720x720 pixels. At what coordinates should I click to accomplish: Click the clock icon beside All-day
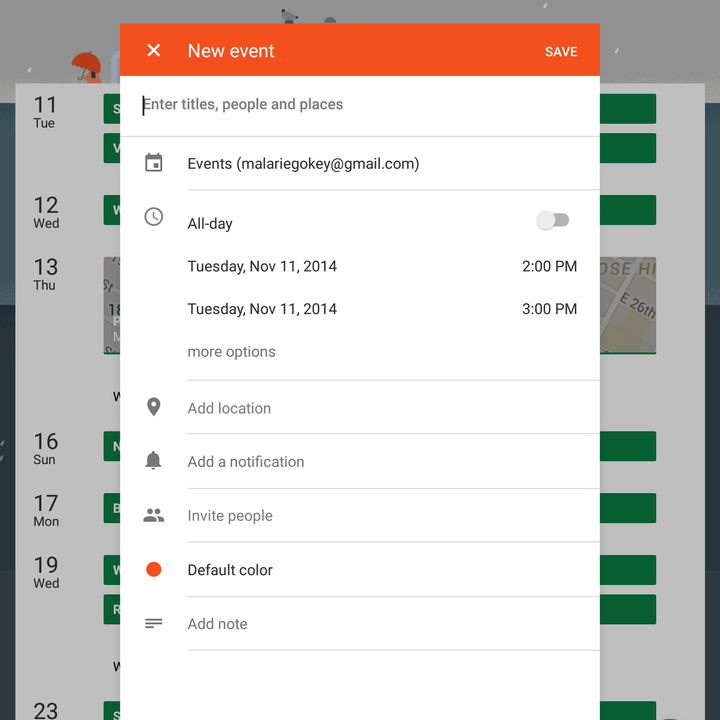153,217
